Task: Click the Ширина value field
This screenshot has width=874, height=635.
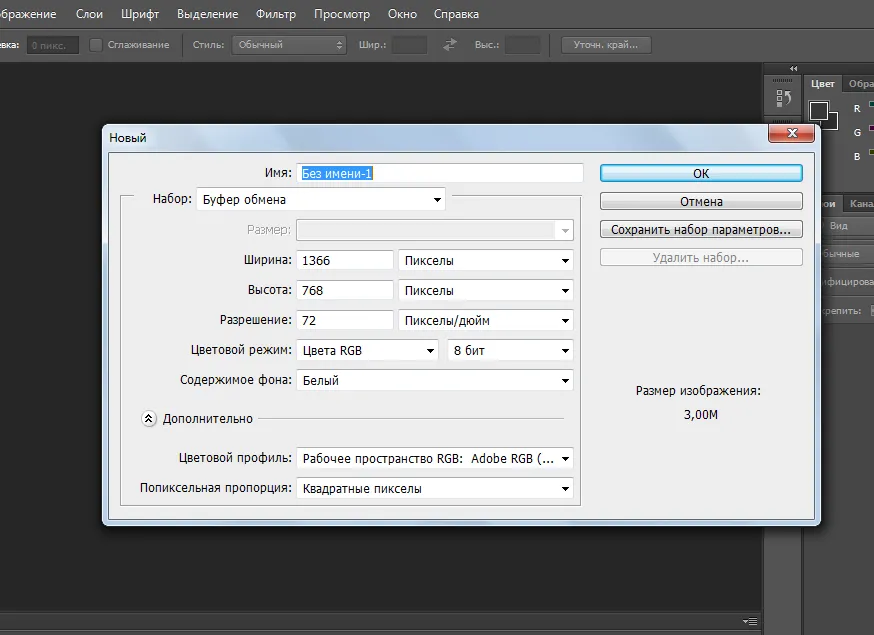Action: 344,260
